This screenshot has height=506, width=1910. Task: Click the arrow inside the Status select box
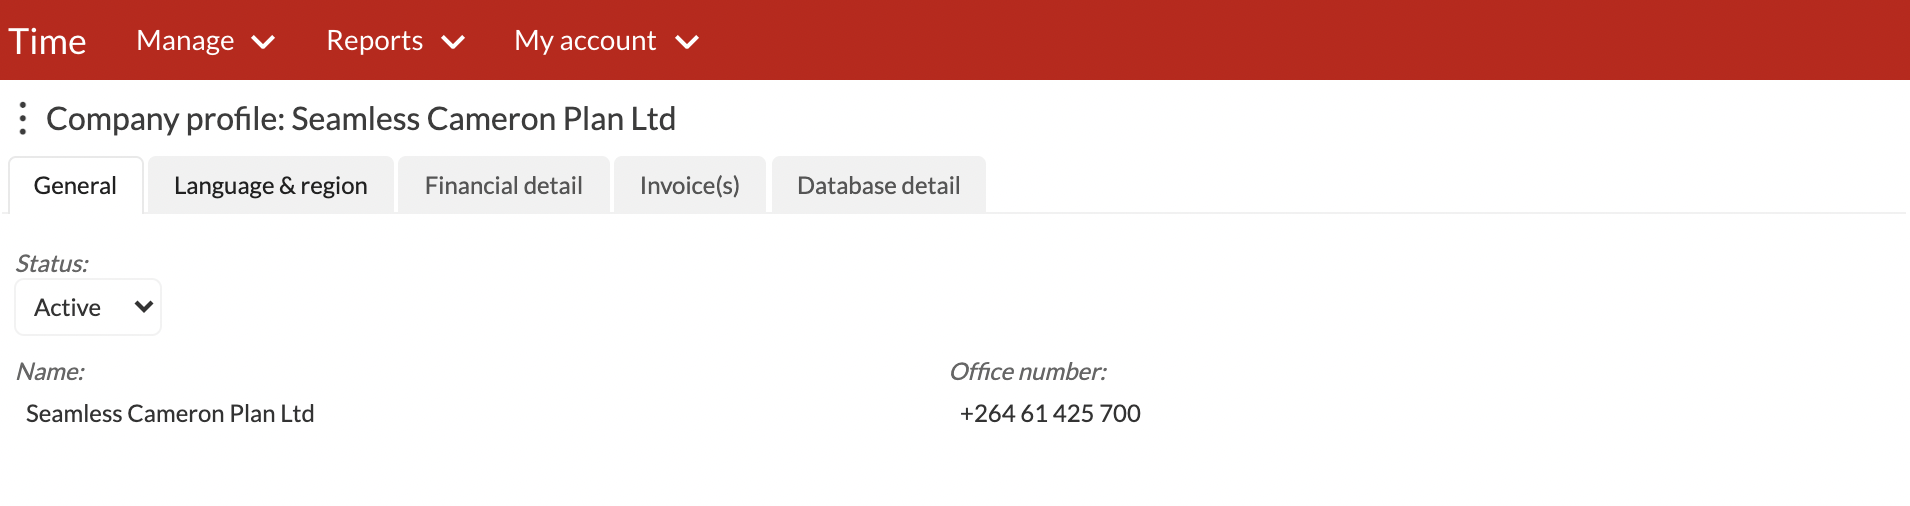click(x=143, y=307)
